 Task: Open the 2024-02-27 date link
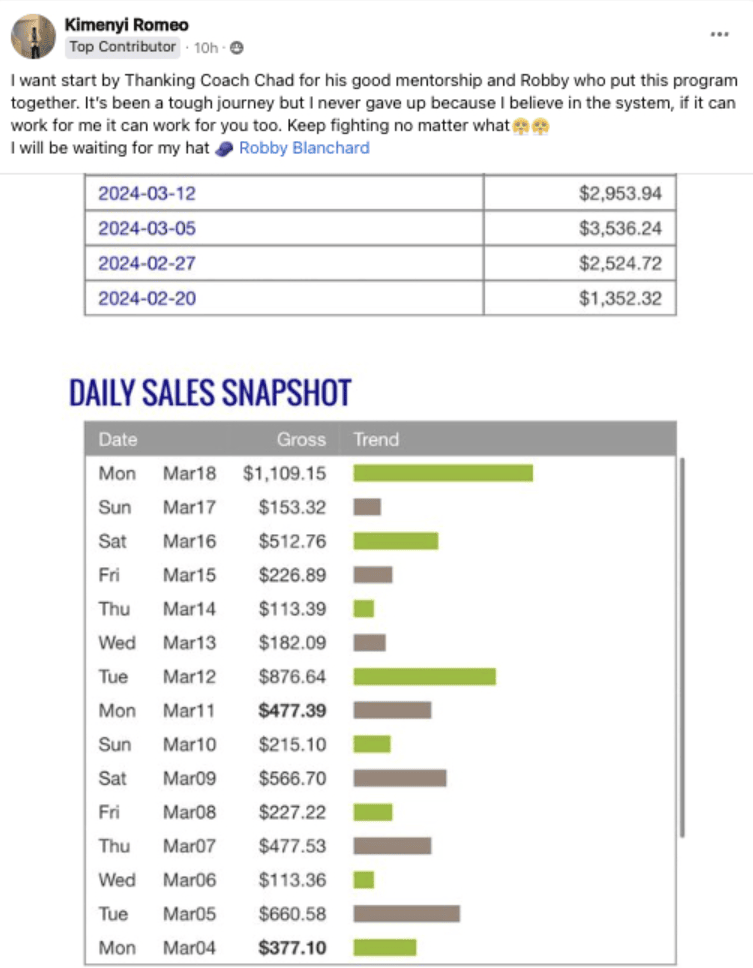(147, 264)
